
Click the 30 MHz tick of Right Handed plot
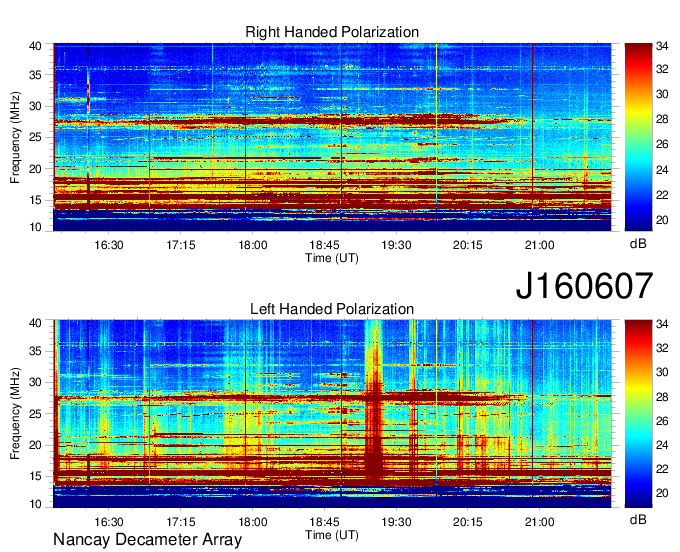pos(36,106)
